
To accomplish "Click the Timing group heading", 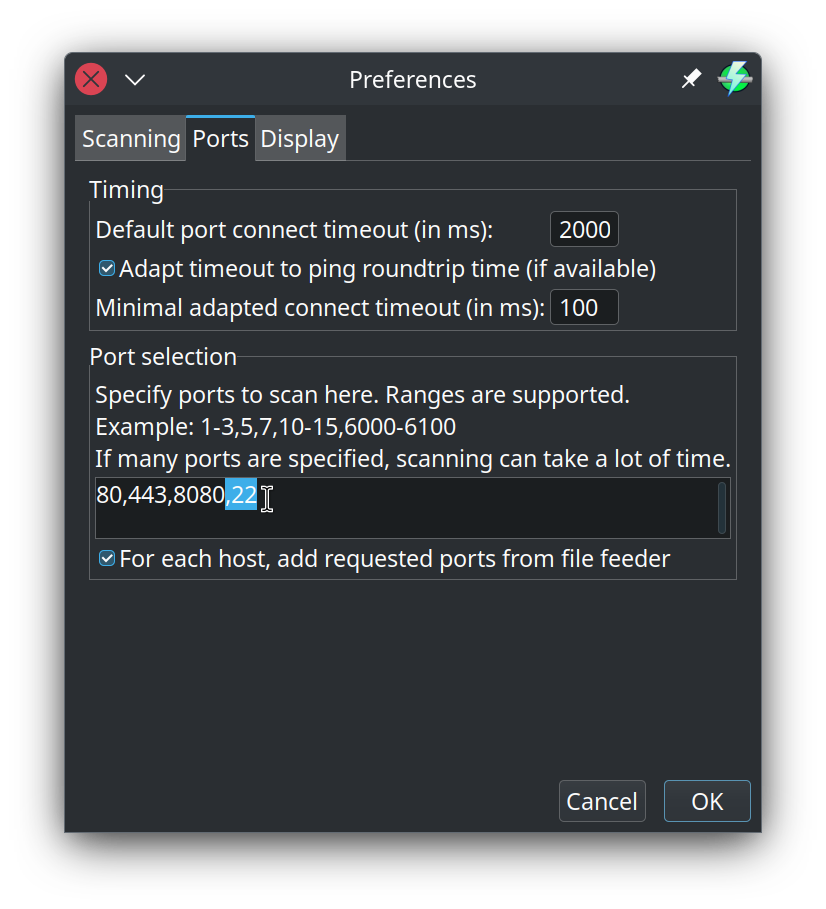I will point(126,190).
